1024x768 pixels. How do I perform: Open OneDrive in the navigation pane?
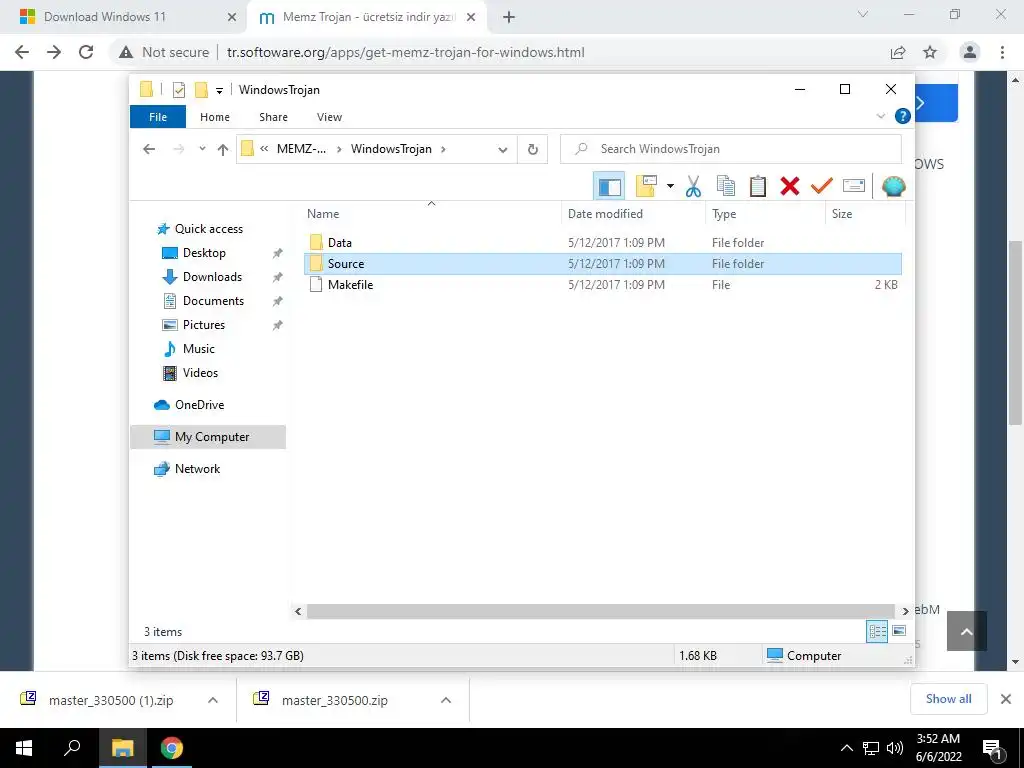199,405
